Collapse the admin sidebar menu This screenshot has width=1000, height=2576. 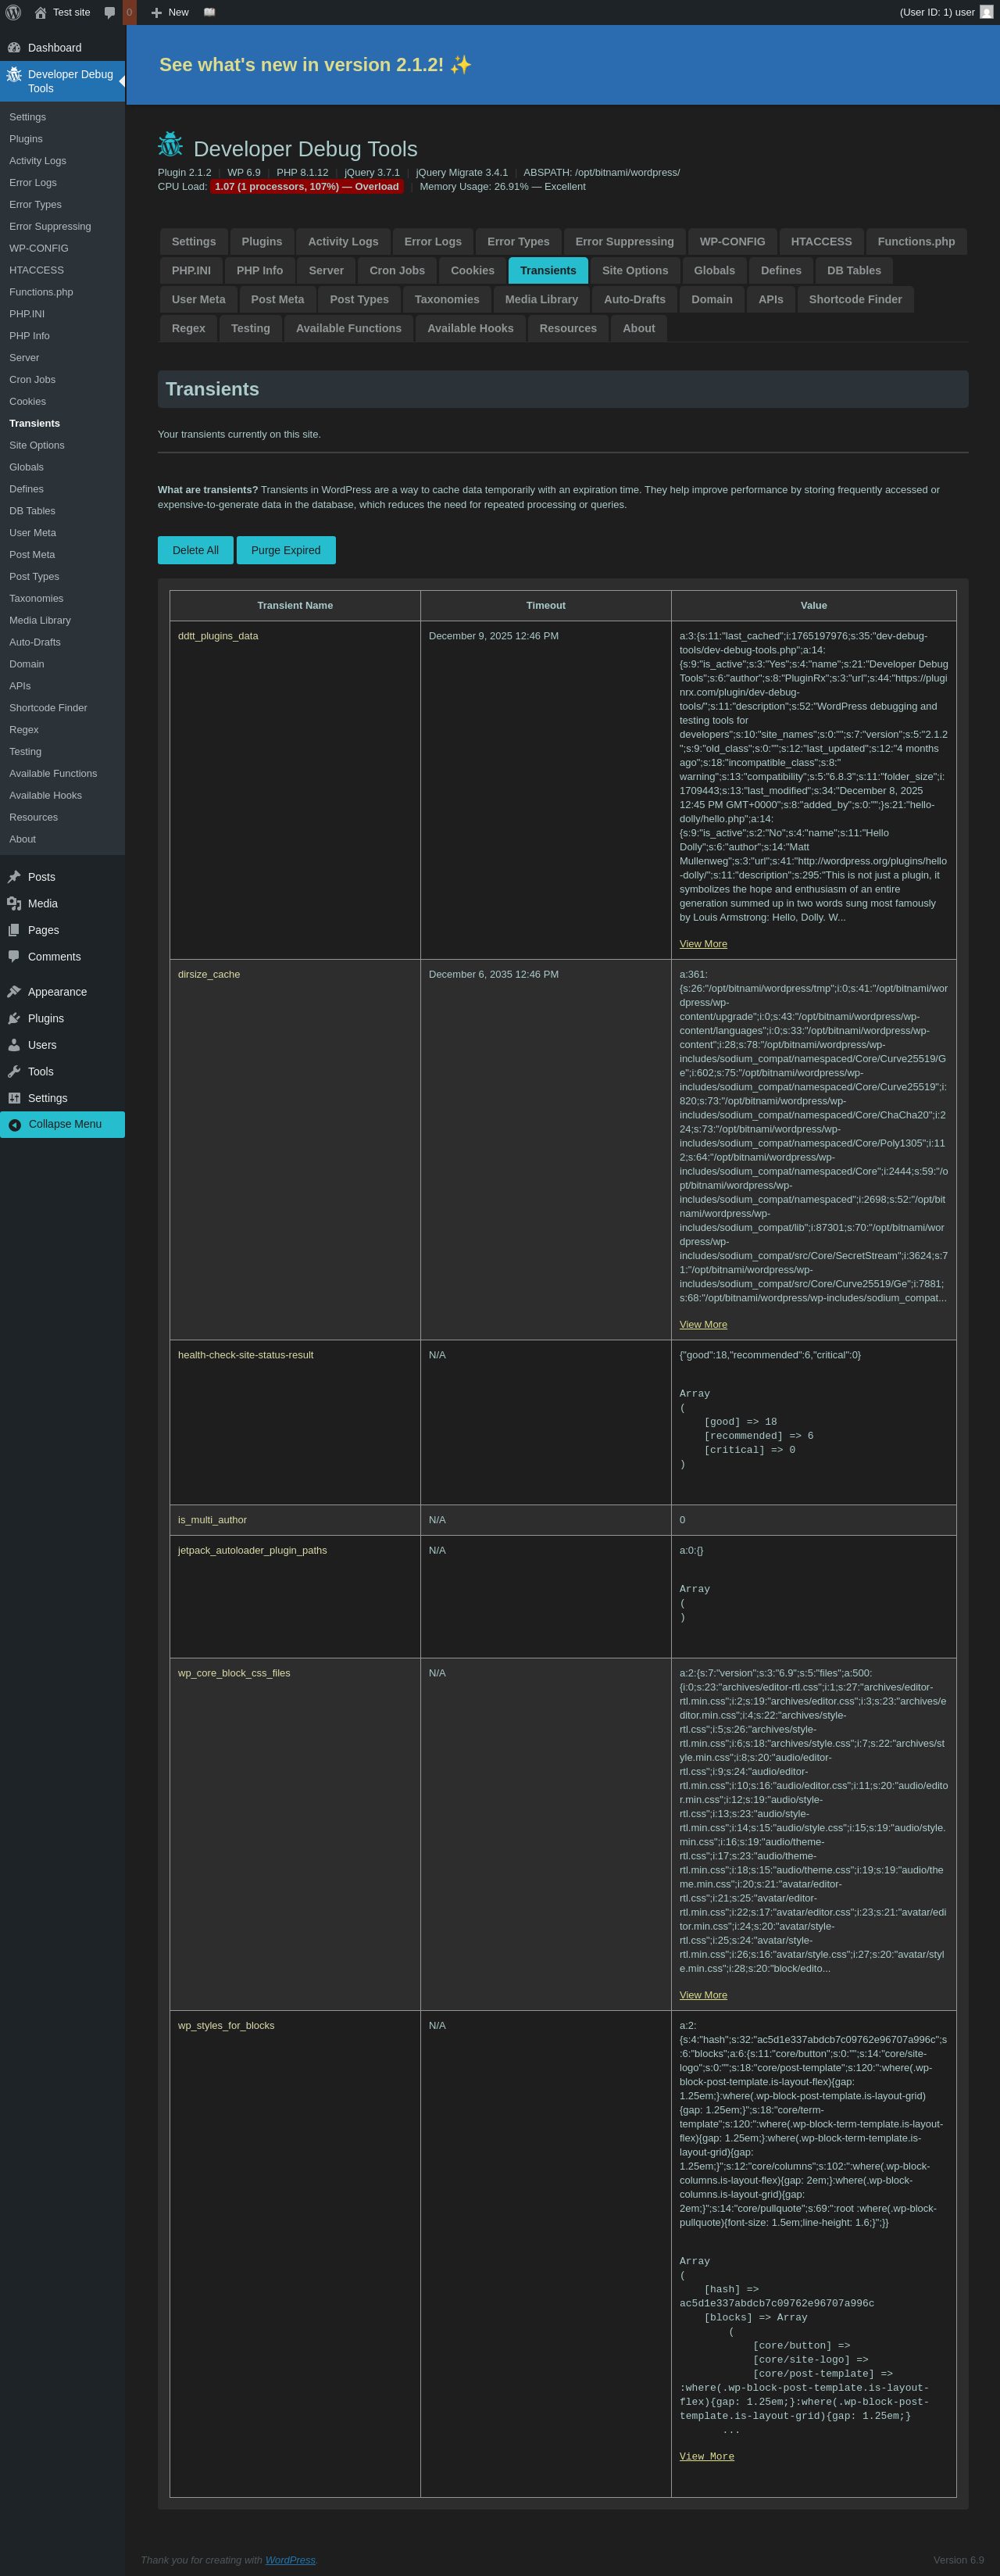click(64, 1124)
